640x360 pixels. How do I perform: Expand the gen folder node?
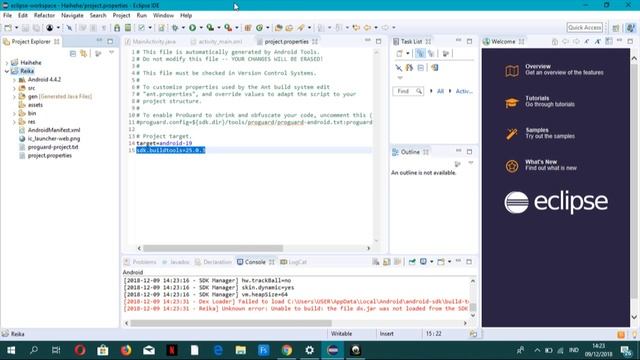point(14,97)
